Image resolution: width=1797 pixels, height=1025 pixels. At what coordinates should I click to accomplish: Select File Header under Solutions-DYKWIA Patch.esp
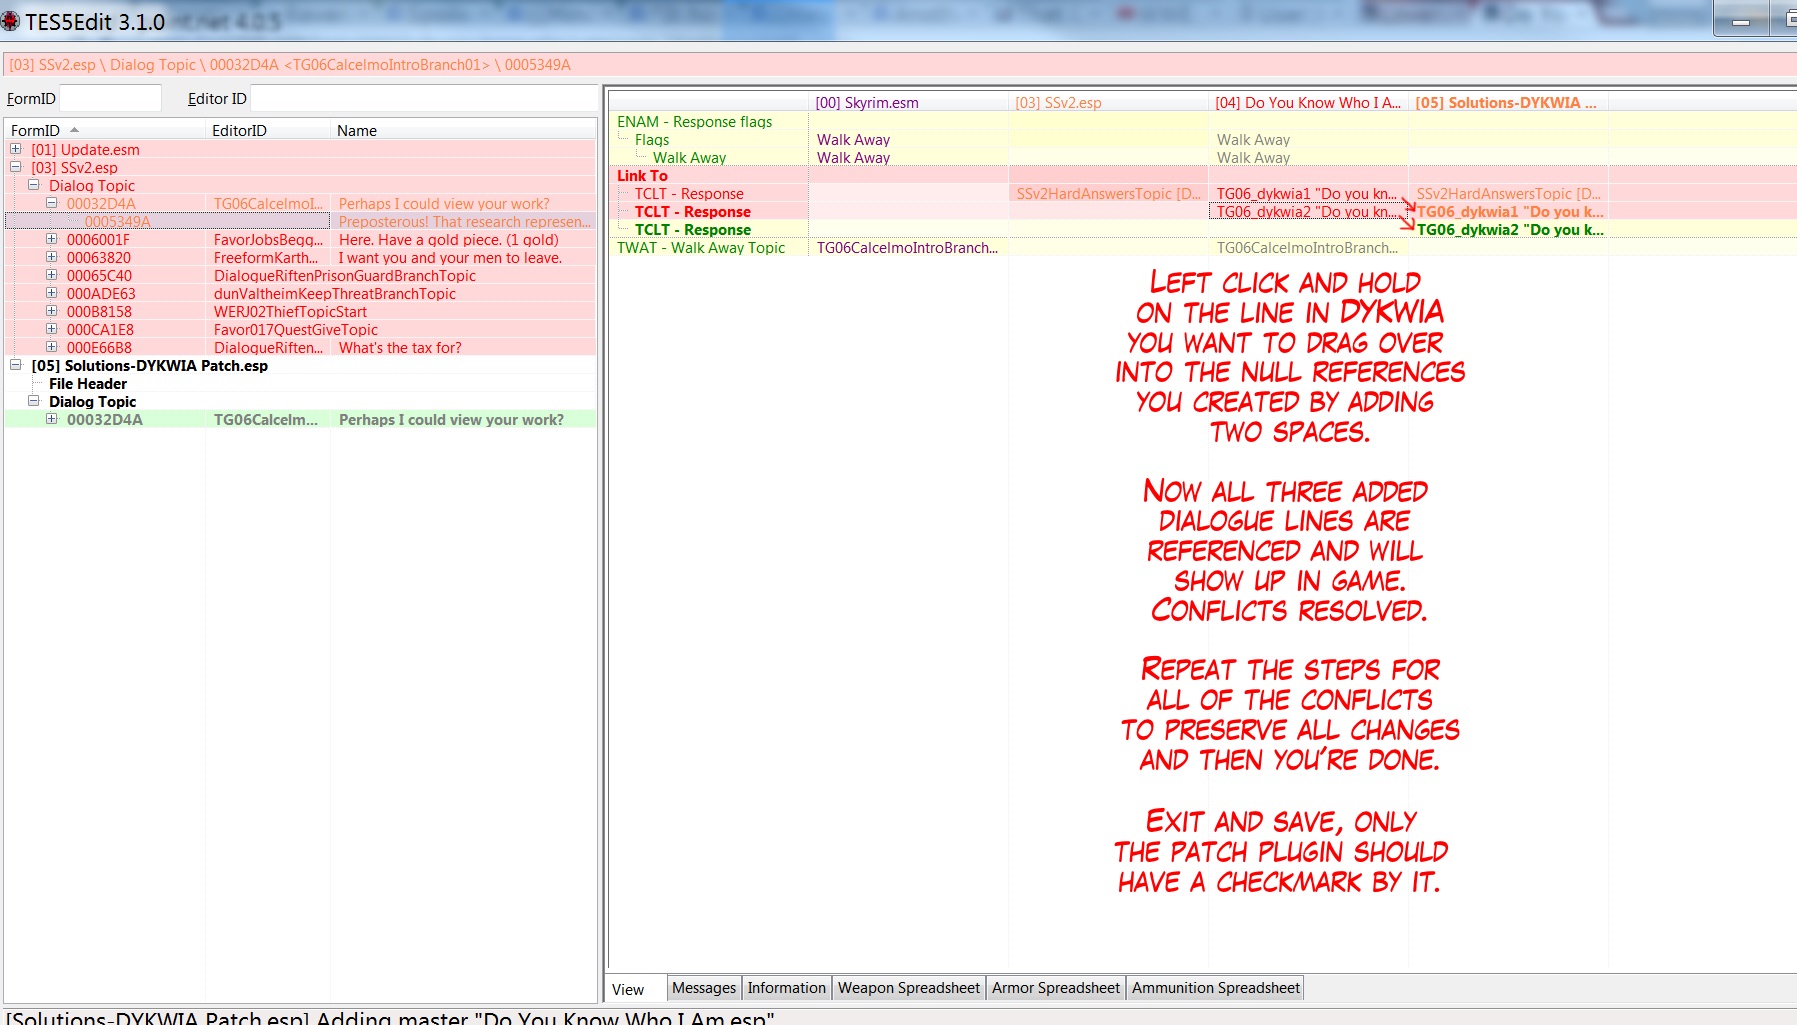[x=88, y=384]
